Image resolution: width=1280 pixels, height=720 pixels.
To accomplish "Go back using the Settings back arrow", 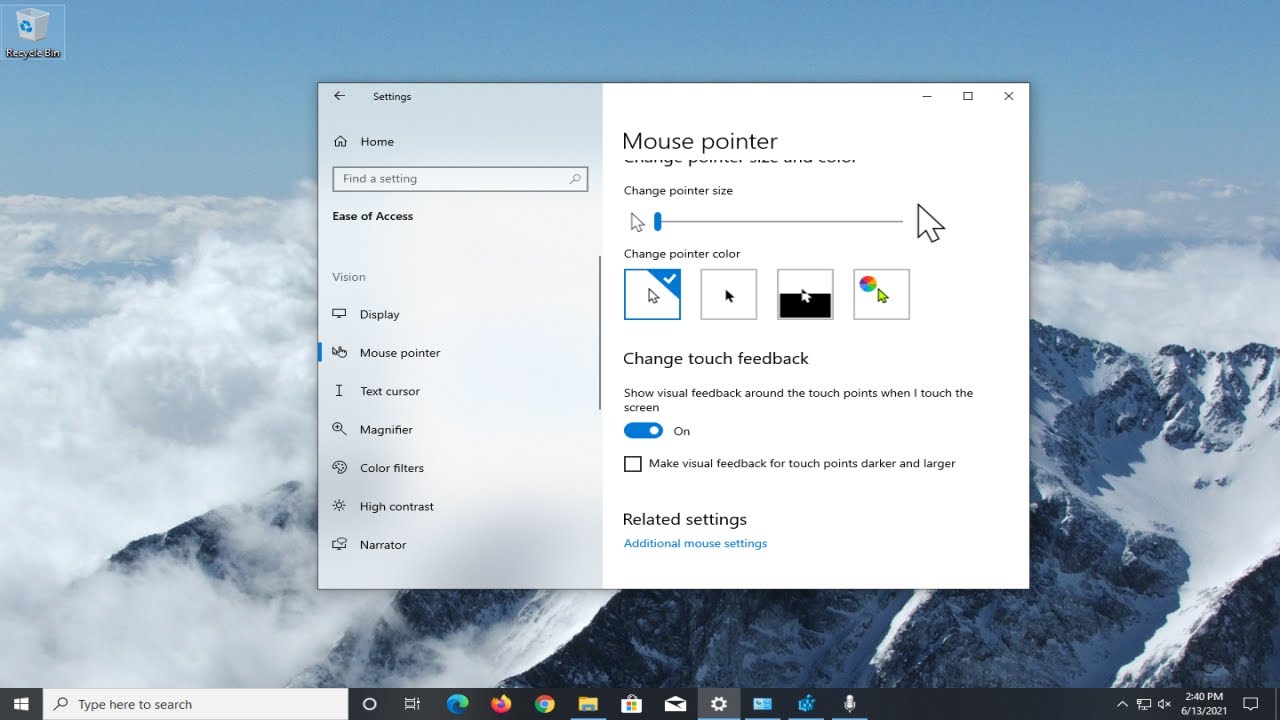I will (x=339, y=96).
